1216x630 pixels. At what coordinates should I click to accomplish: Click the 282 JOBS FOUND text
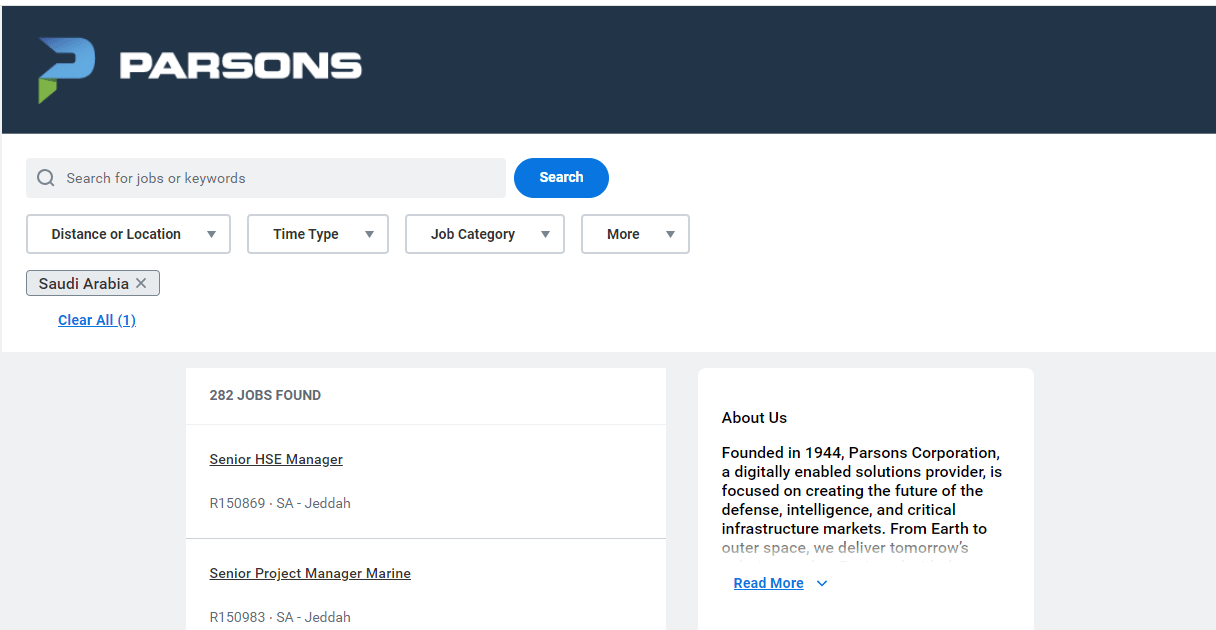(x=265, y=395)
